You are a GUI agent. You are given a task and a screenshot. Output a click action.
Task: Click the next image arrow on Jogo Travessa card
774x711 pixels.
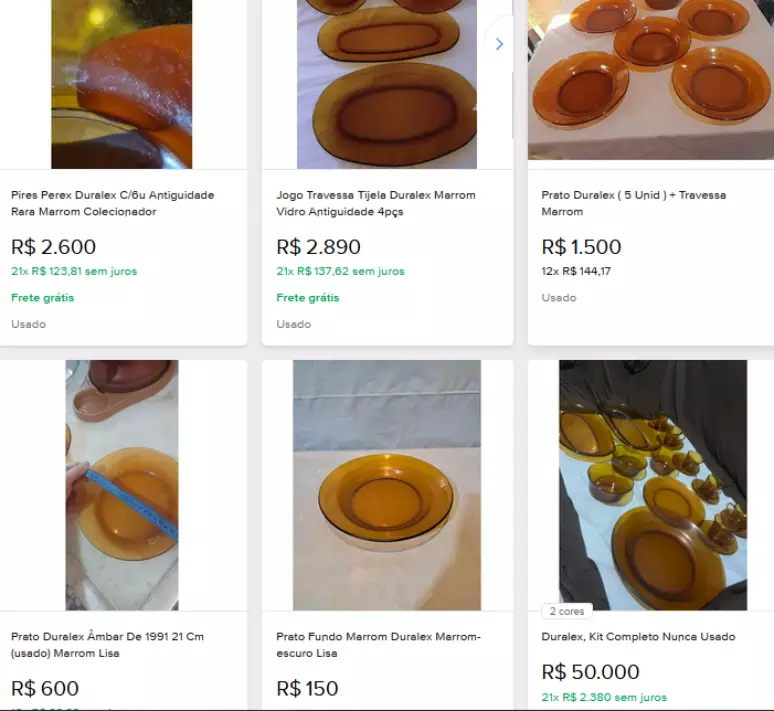(499, 44)
